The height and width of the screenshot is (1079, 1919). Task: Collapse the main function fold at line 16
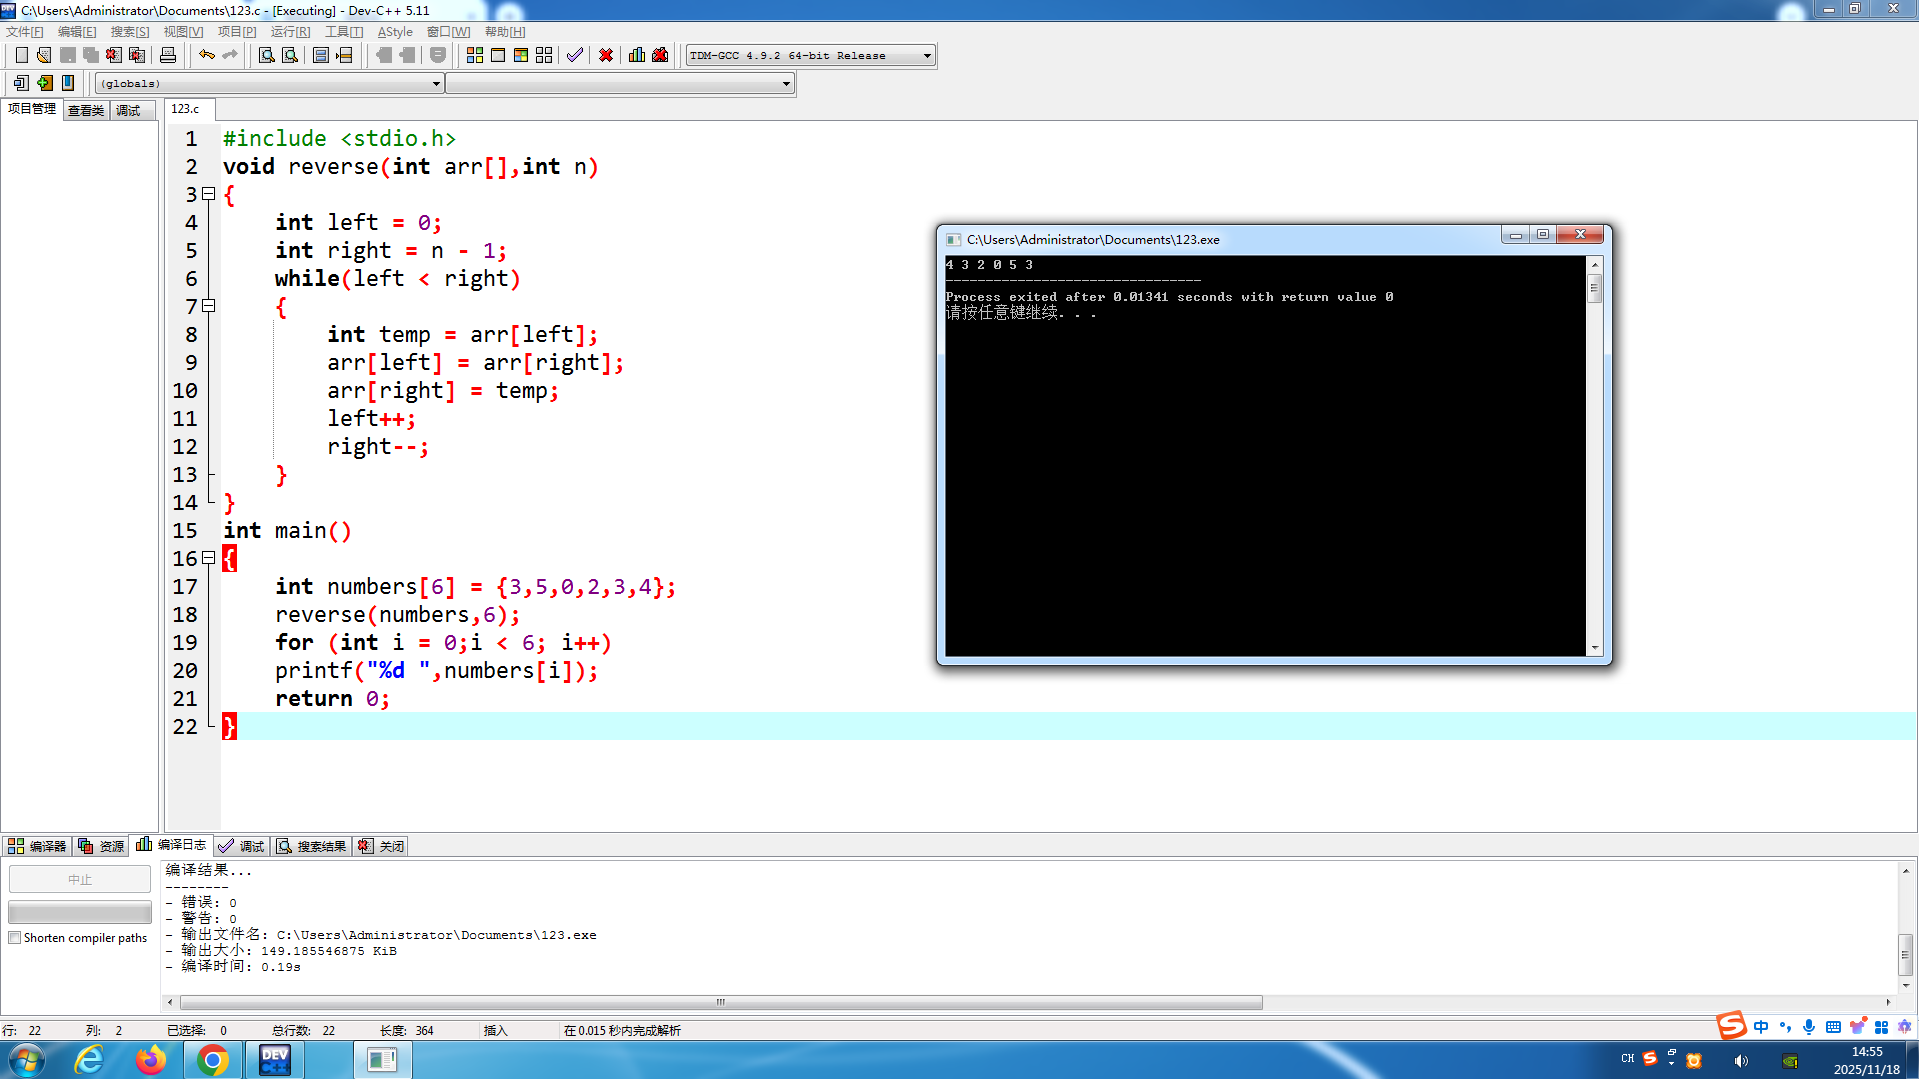point(209,558)
